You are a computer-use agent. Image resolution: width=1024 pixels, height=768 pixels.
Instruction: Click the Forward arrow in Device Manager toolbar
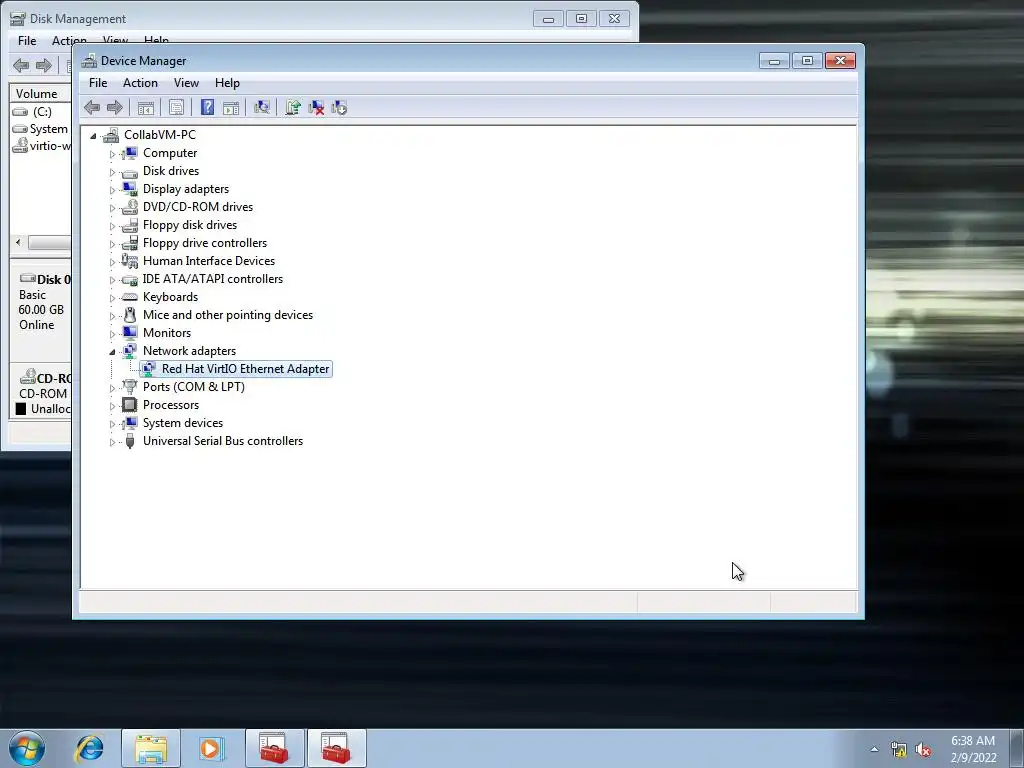(114, 108)
